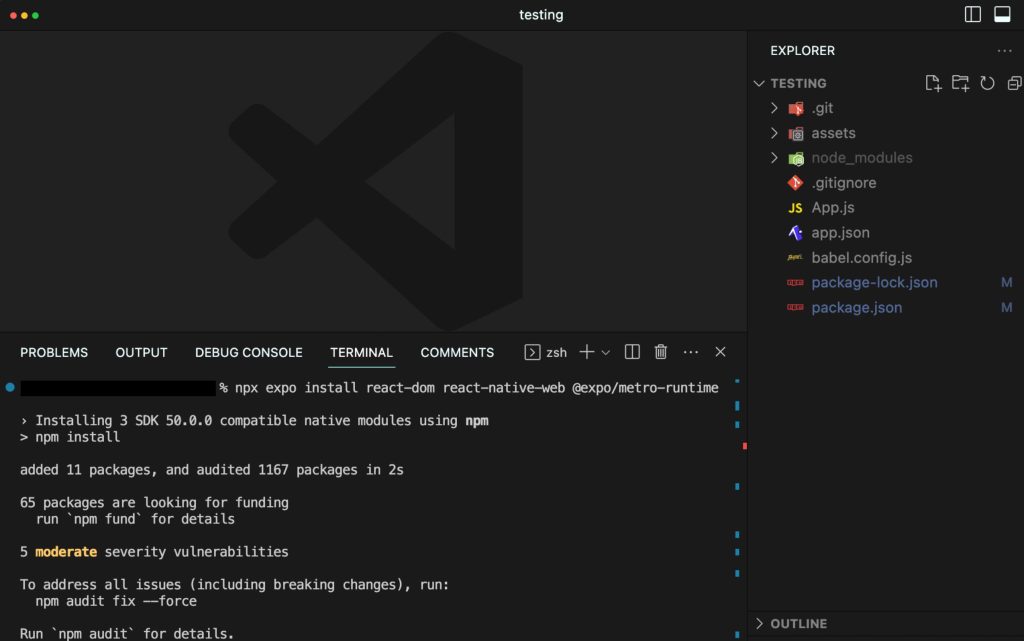Viewport: 1024px width, 641px height.
Task: Click the 'moderate' severity word
Action: click(x=66, y=552)
